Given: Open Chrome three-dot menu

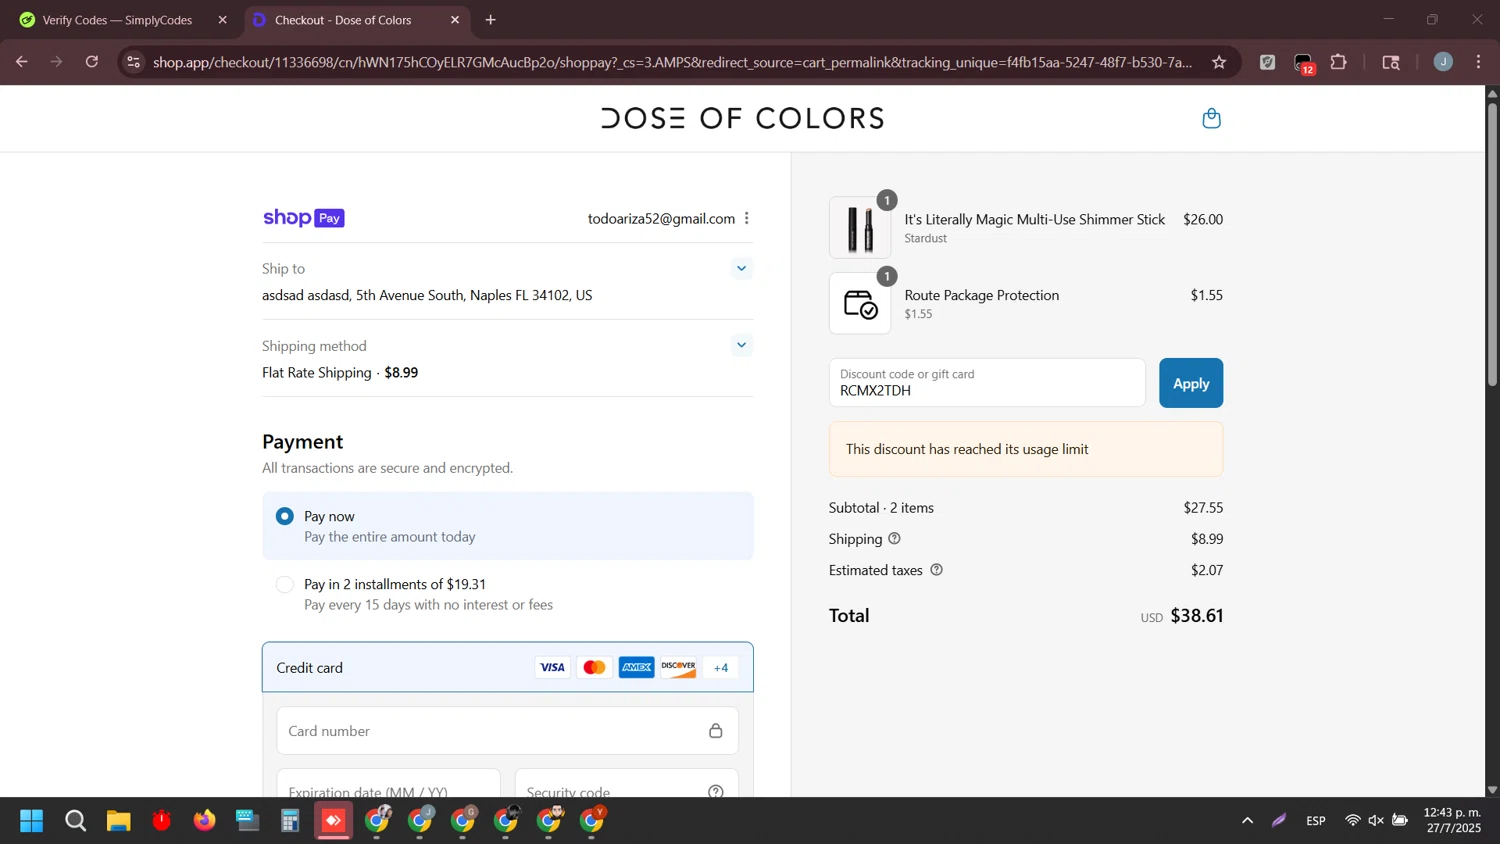Looking at the screenshot, I should click(x=1478, y=62).
